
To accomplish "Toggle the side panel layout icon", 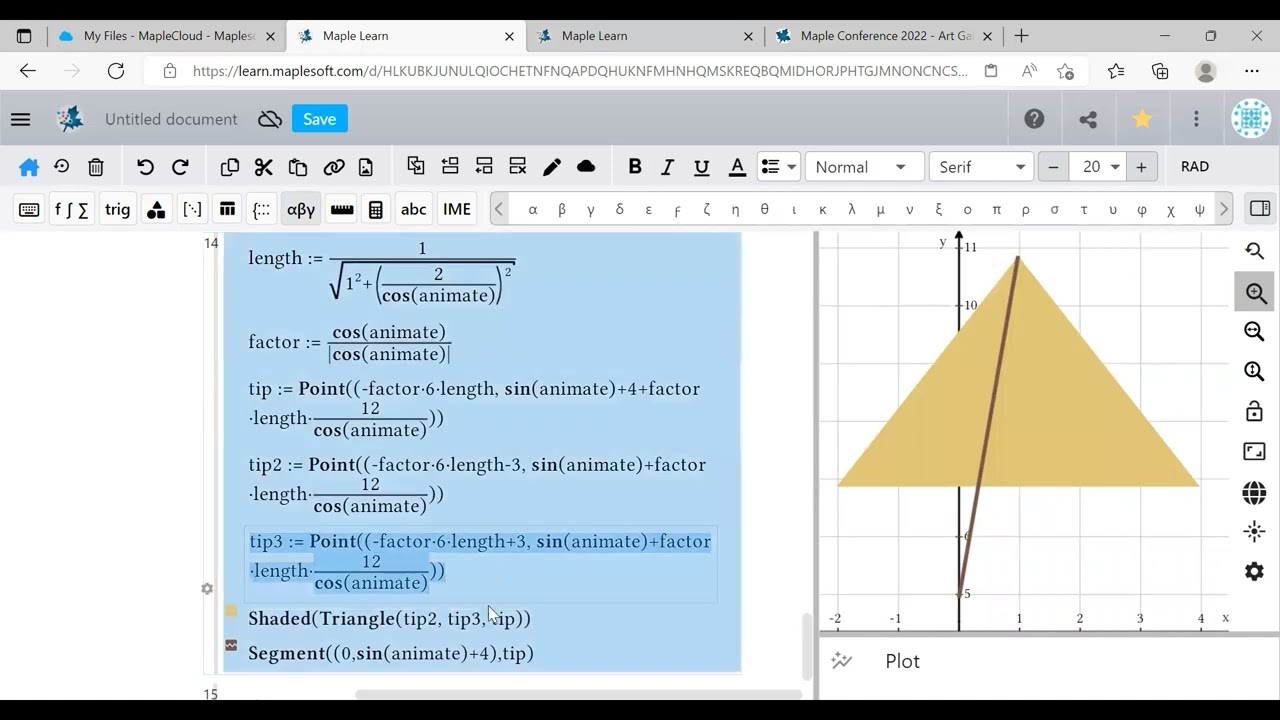I will click(1260, 209).
